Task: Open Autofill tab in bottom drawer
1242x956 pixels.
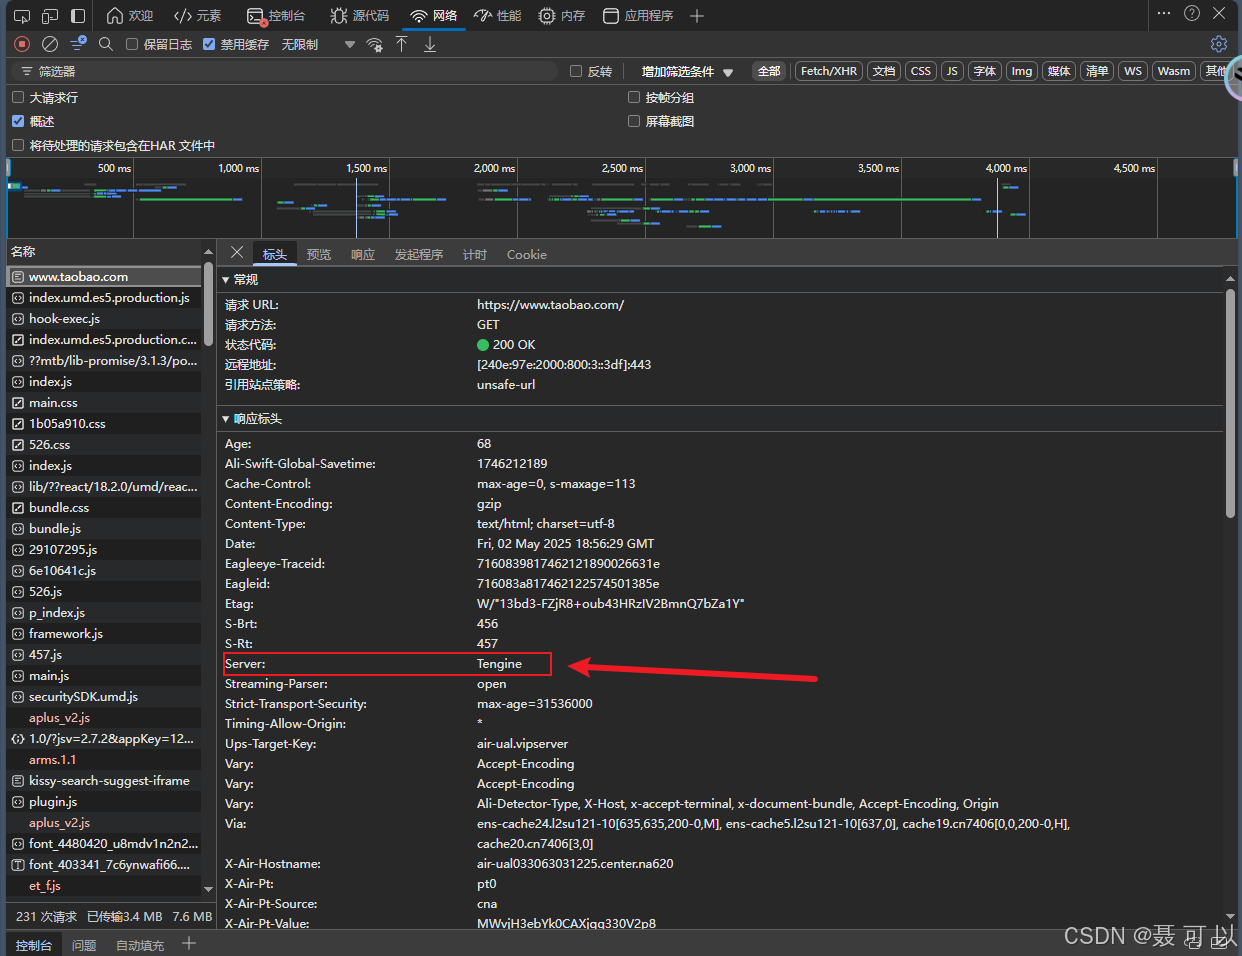Action: [x=140, y=945]
